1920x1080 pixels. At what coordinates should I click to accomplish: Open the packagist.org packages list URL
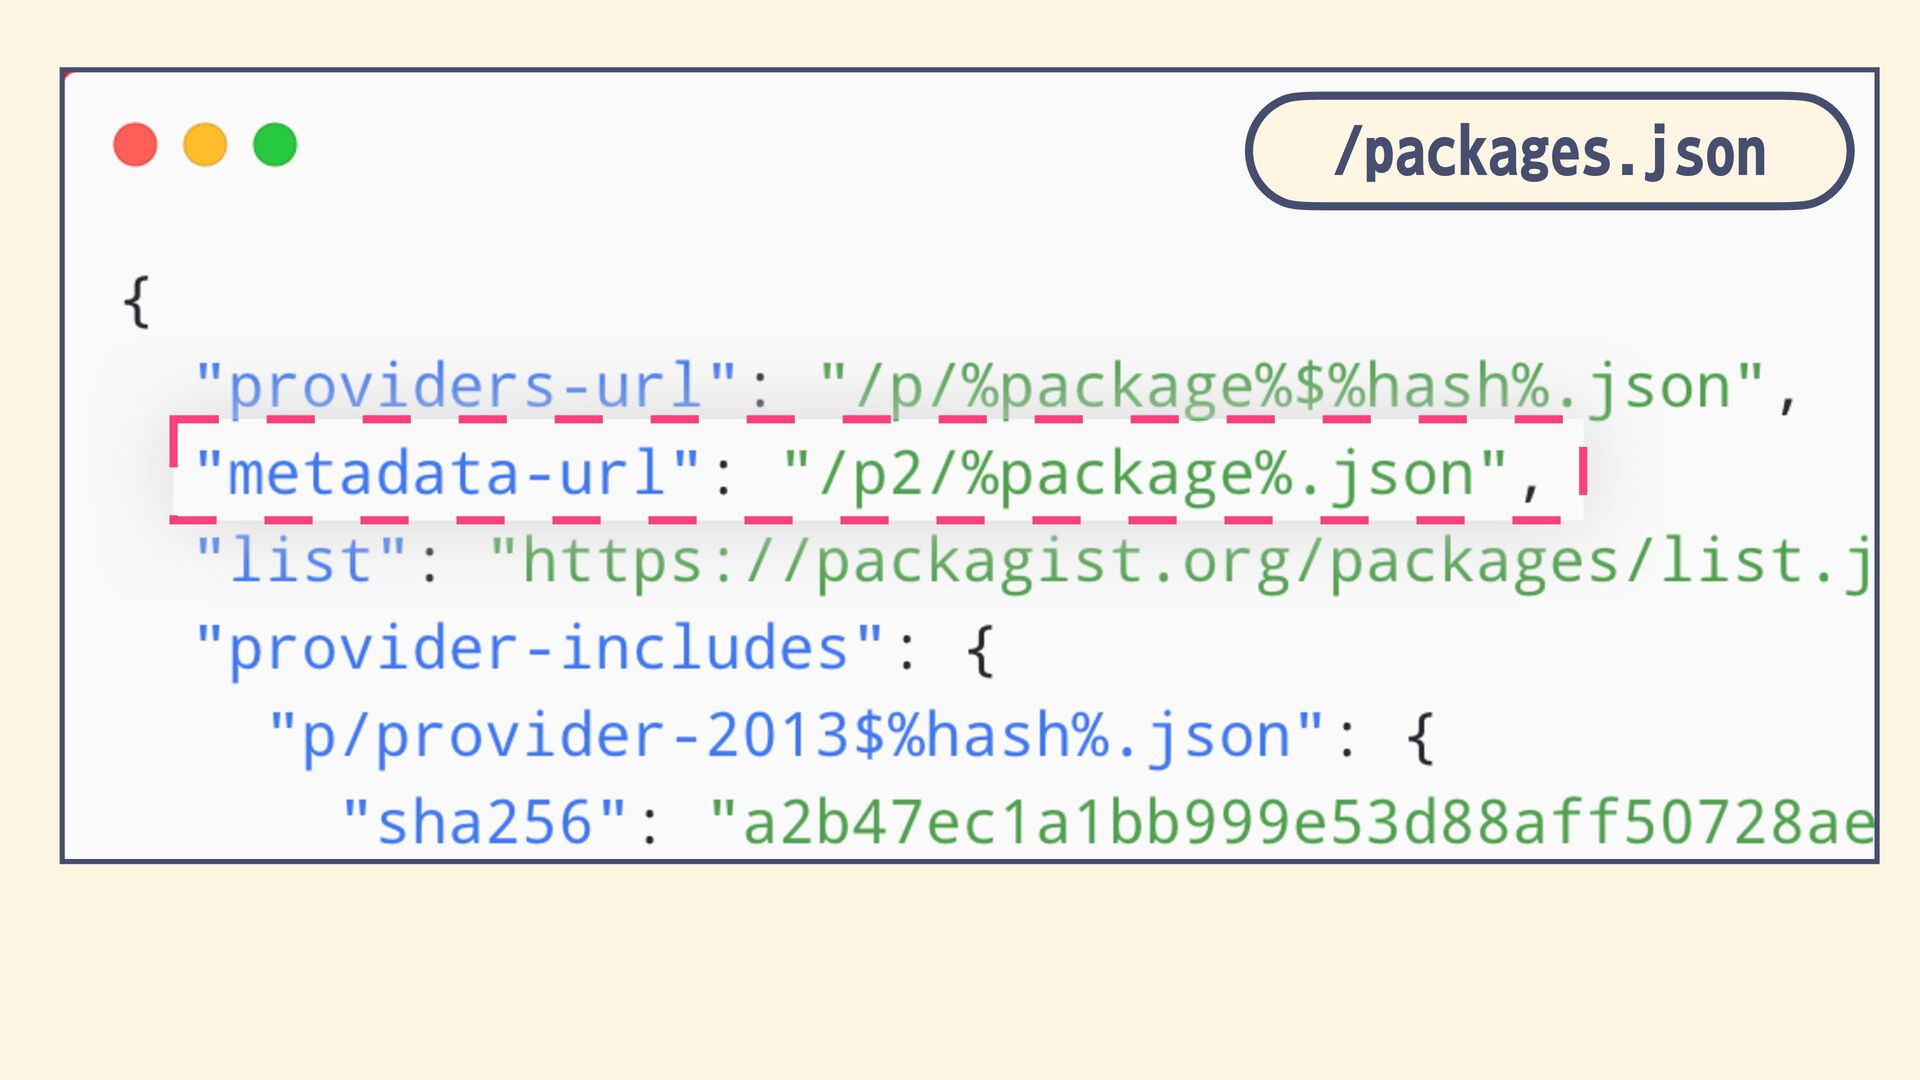tap(1182, 560)
